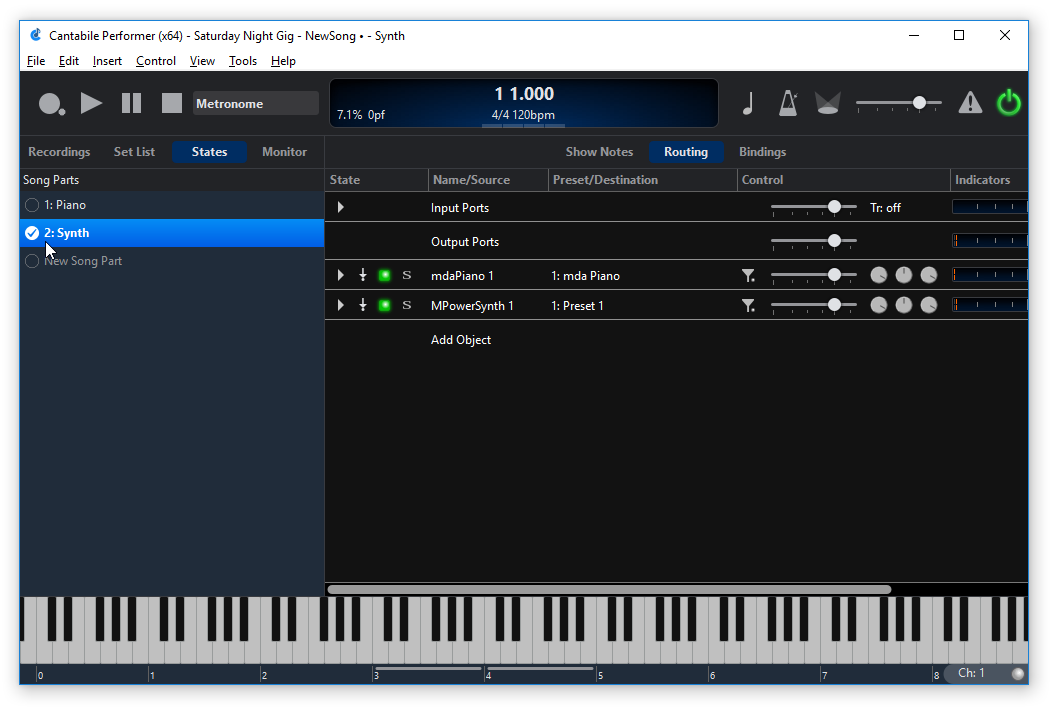This screenshot has width=1052, height=708.
Task: Open the Control menu
Action: point(156,61)
